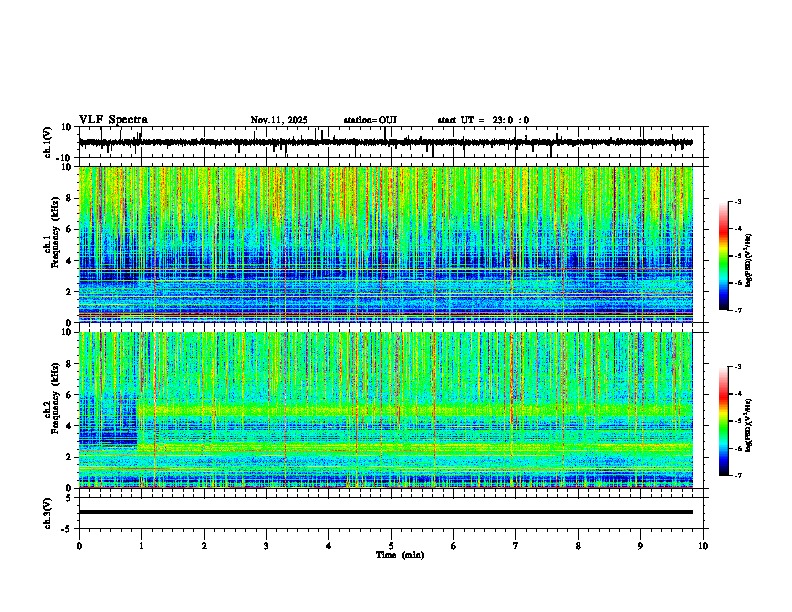Click the time axis tick label "7"

516,546
